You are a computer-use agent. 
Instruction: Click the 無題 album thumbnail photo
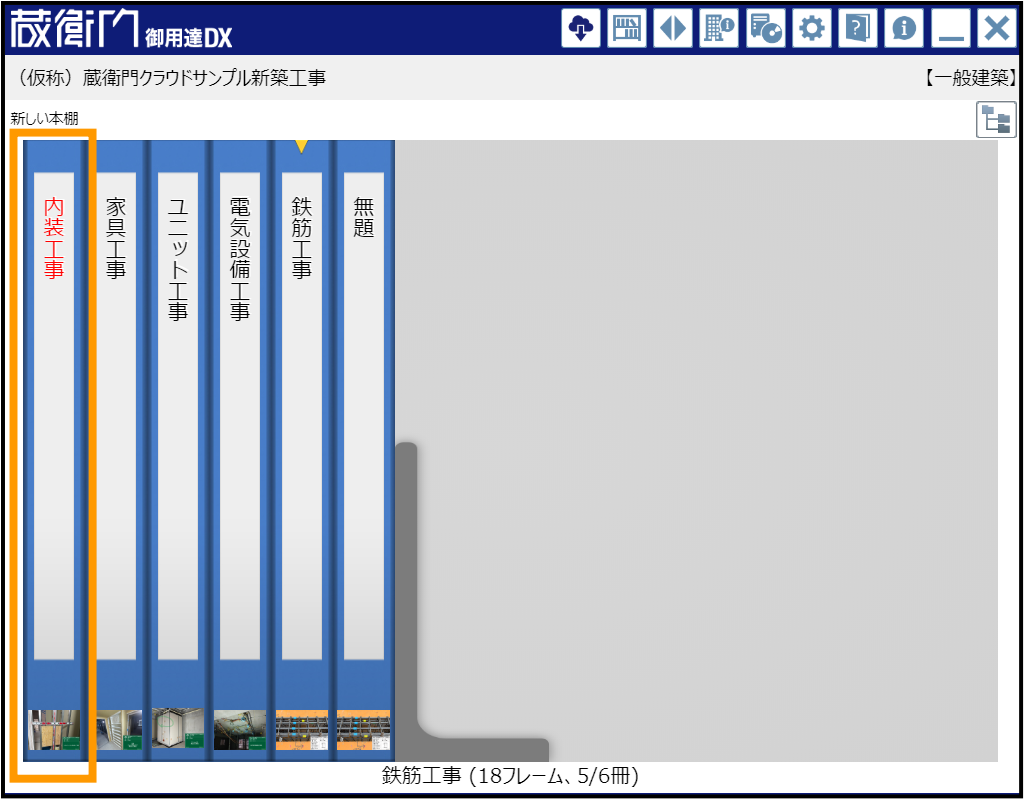[x=364, y=730]
